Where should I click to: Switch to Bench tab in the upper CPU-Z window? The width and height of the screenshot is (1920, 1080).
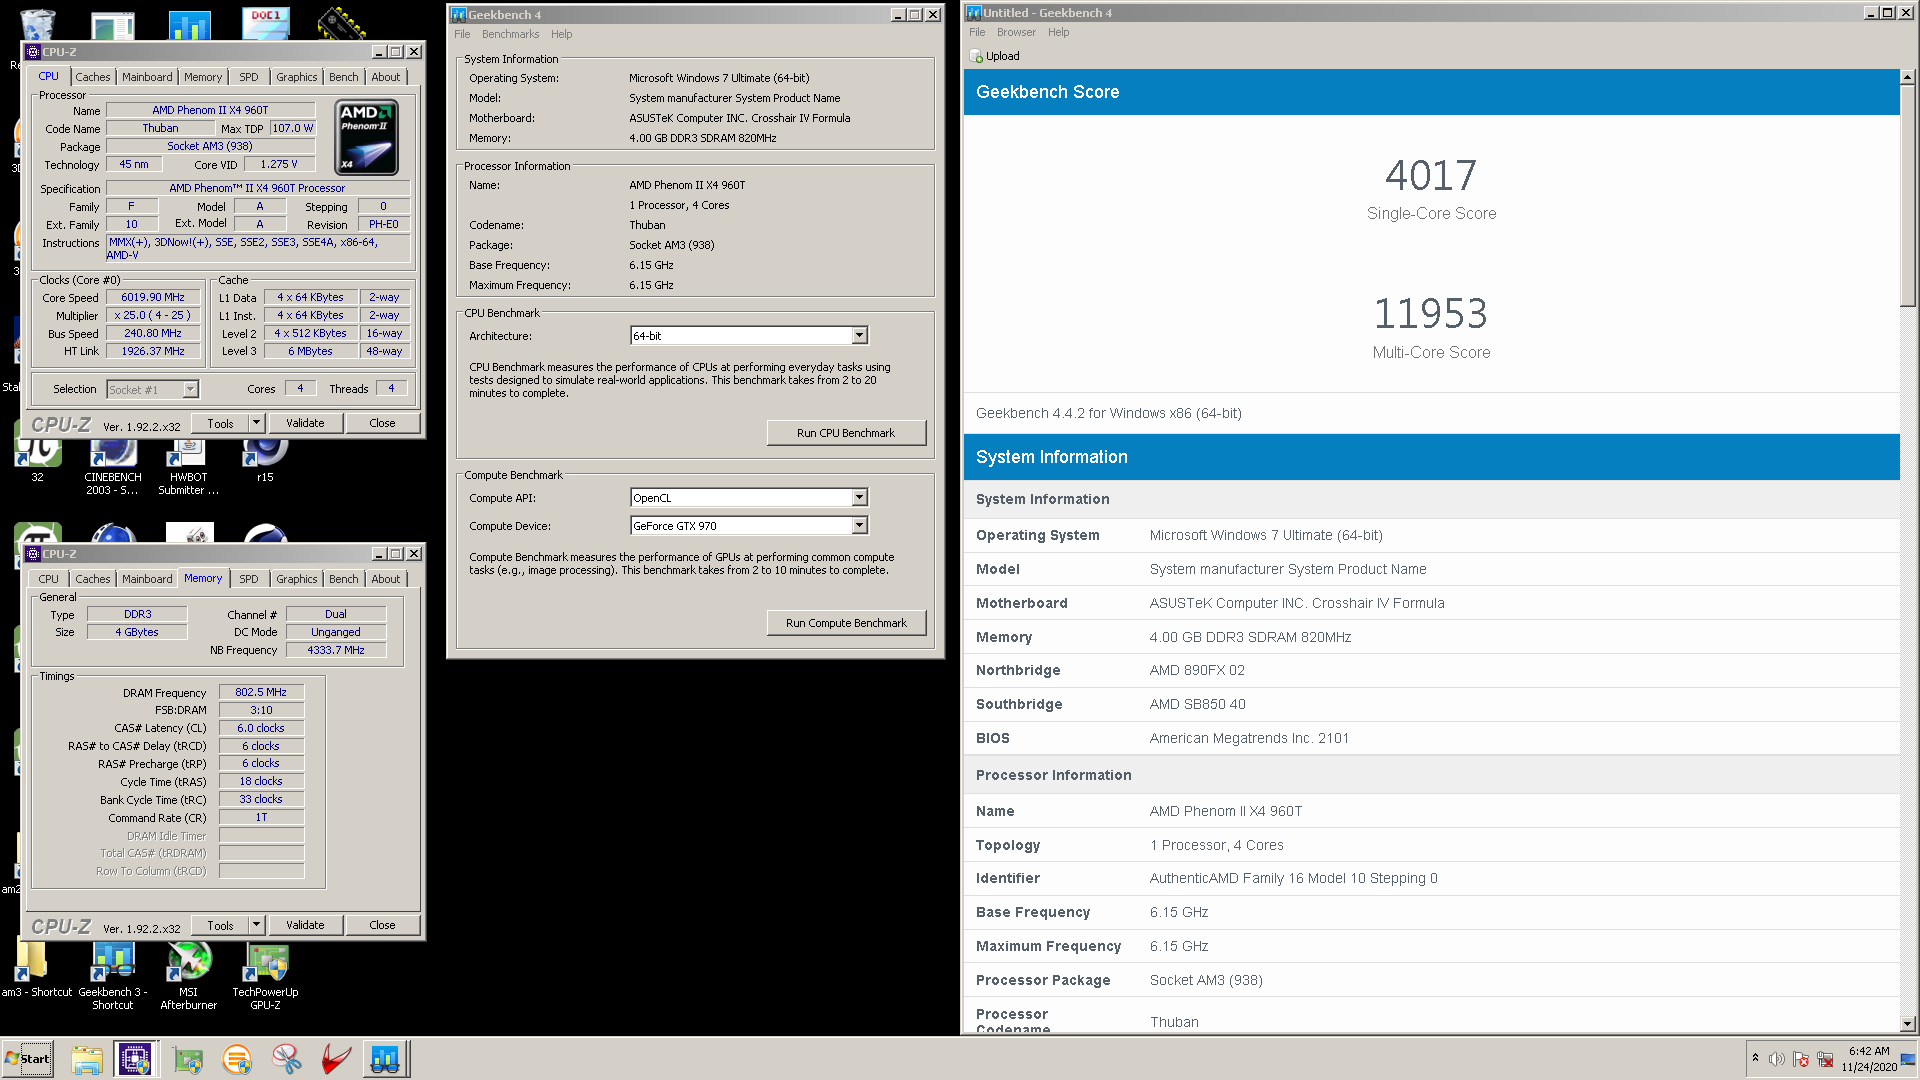(343, 77)
